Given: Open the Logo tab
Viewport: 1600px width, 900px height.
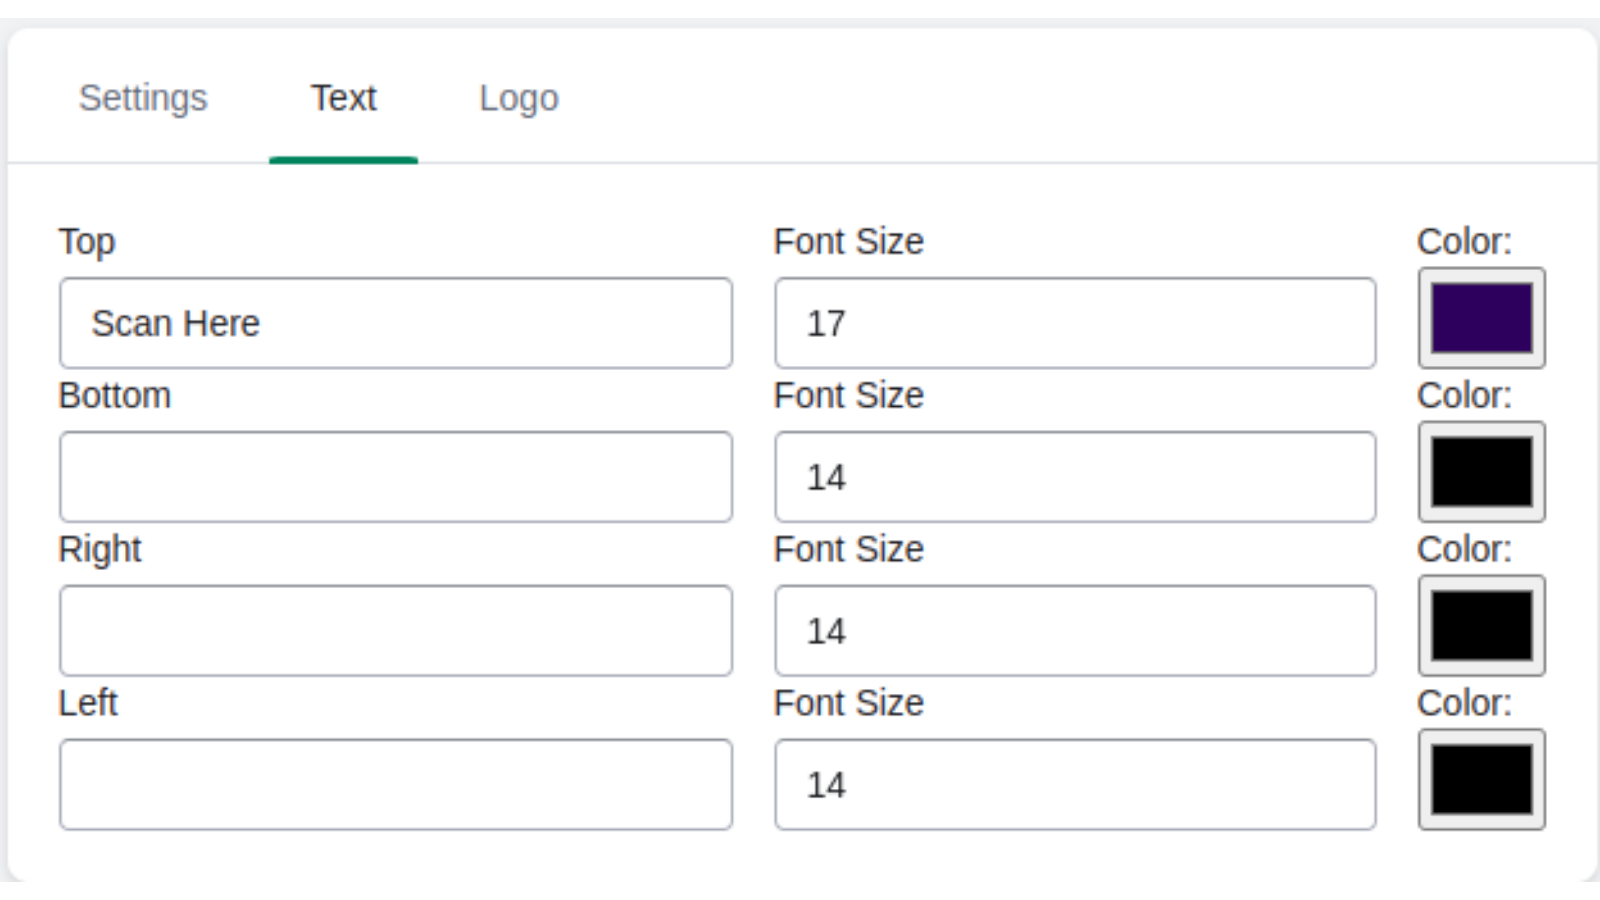Looking at the screenshot, I should click(518, 98).
